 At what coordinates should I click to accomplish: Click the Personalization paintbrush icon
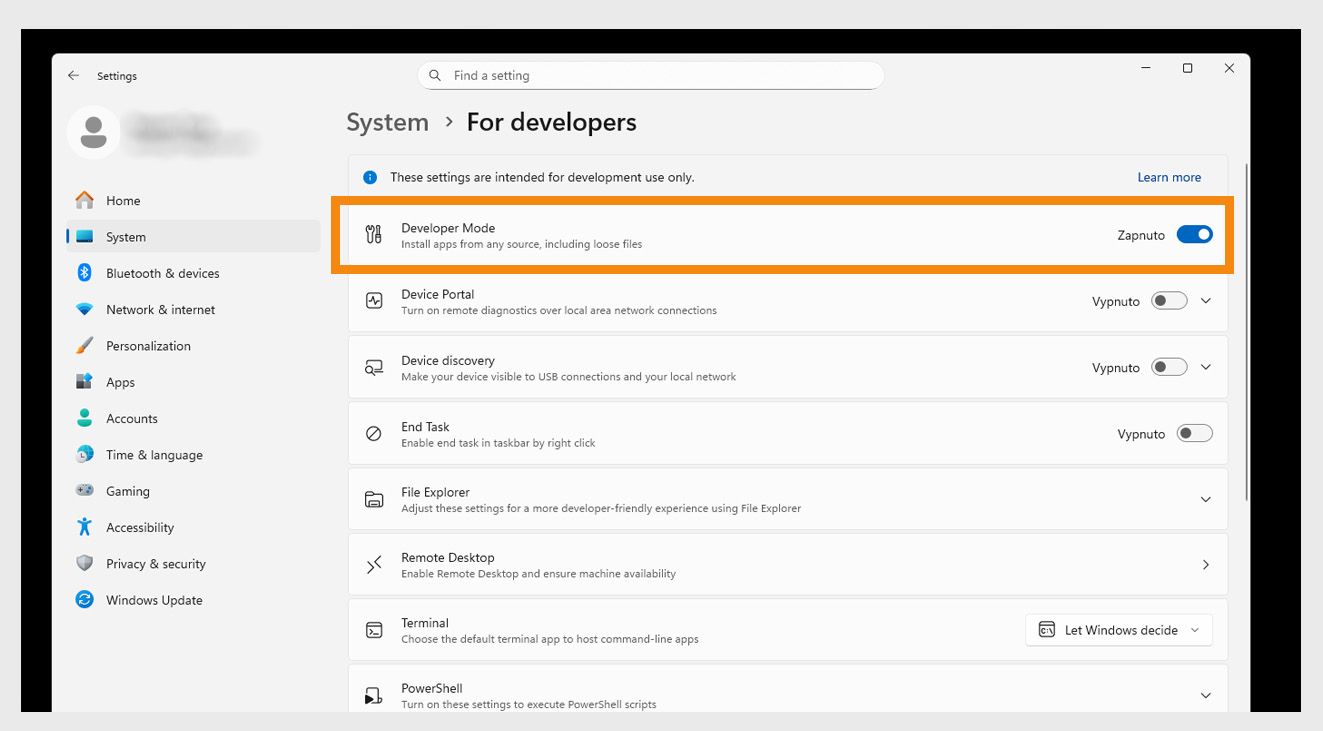tap(85, 346)
